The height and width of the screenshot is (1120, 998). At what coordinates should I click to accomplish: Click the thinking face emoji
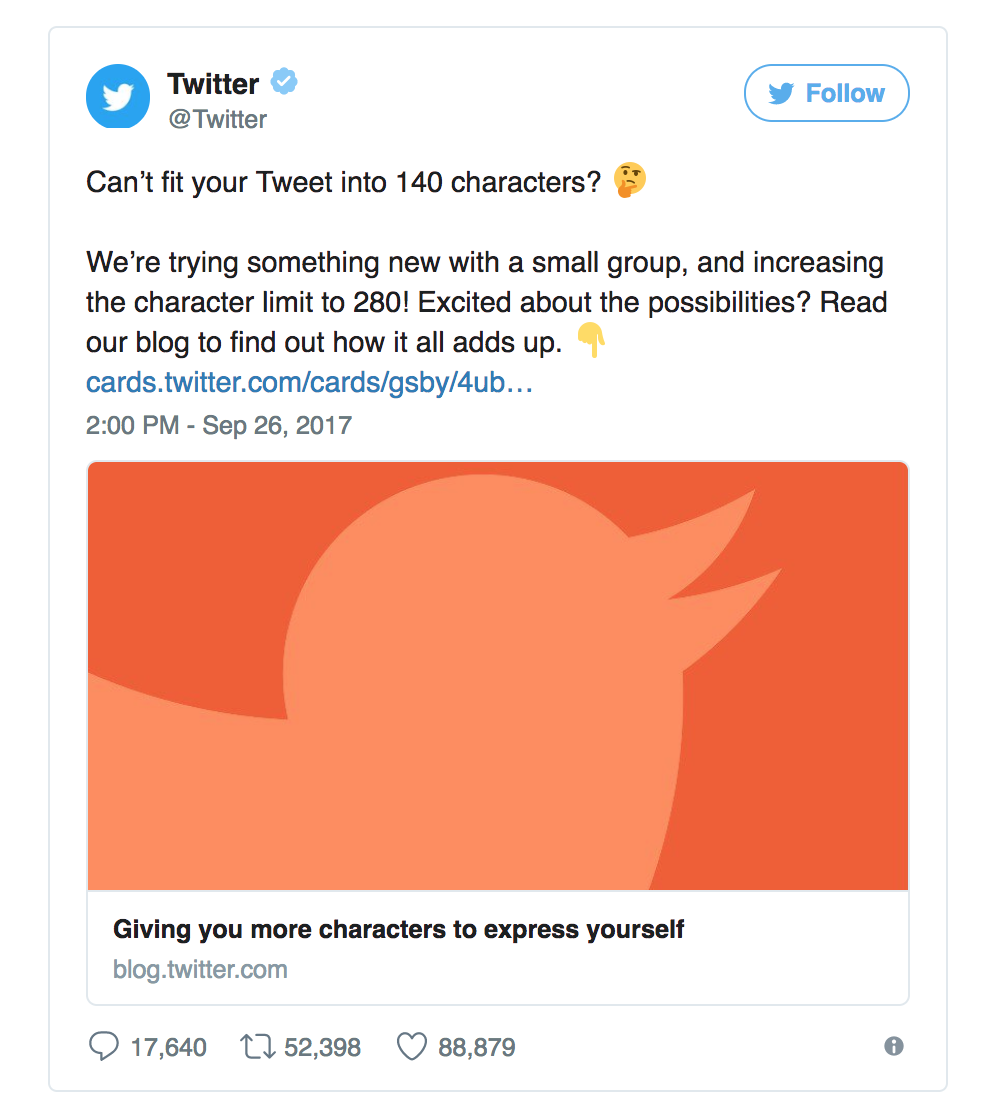coord(630,181)
